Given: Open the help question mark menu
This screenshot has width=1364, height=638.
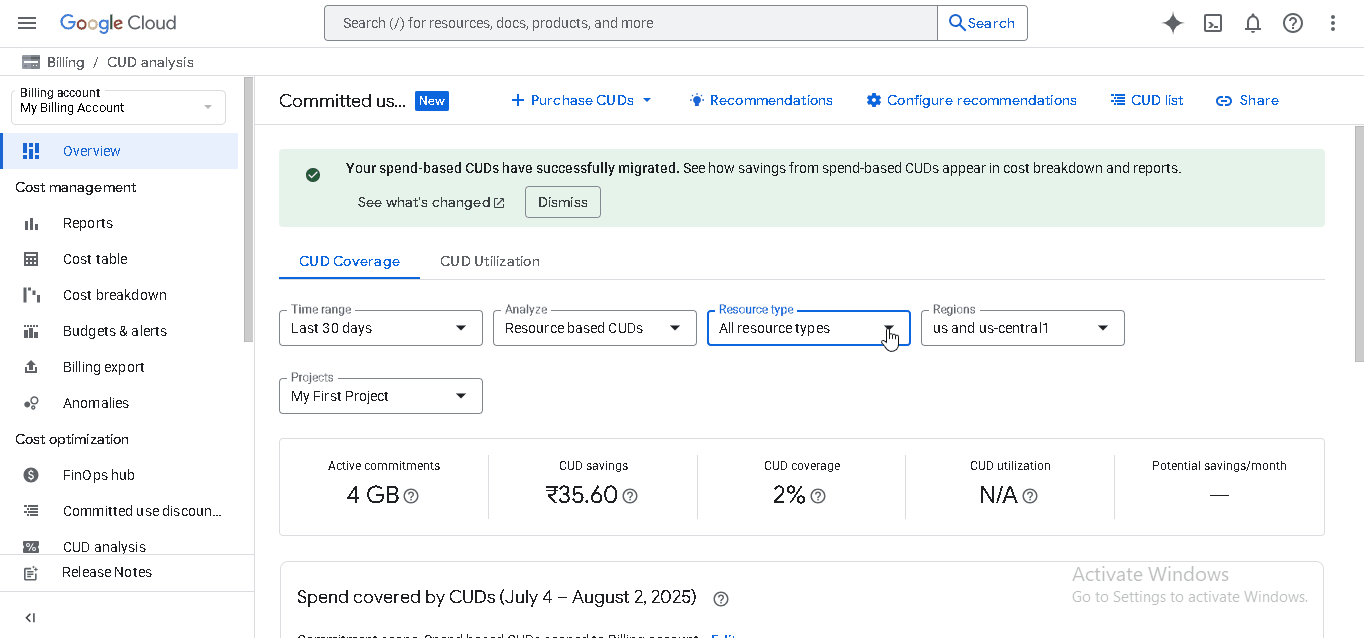Looking at the screenshot, I should (1293, 23).
